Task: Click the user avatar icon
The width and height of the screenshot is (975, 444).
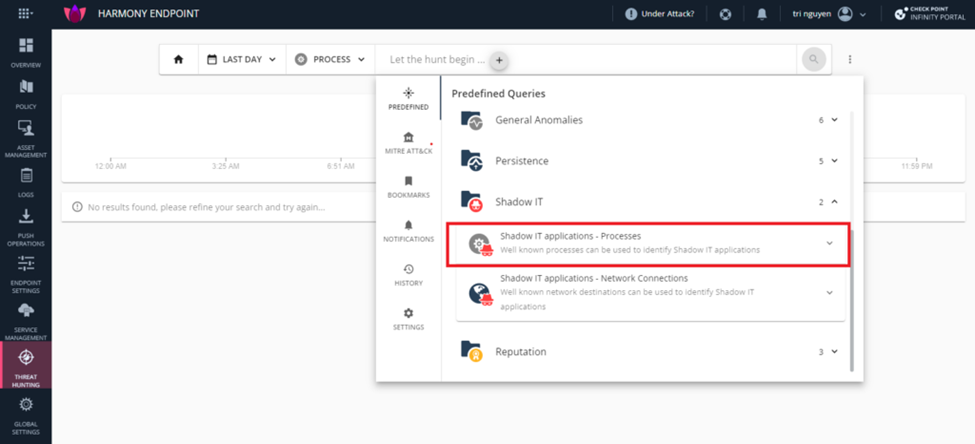Action: point(845,14)
